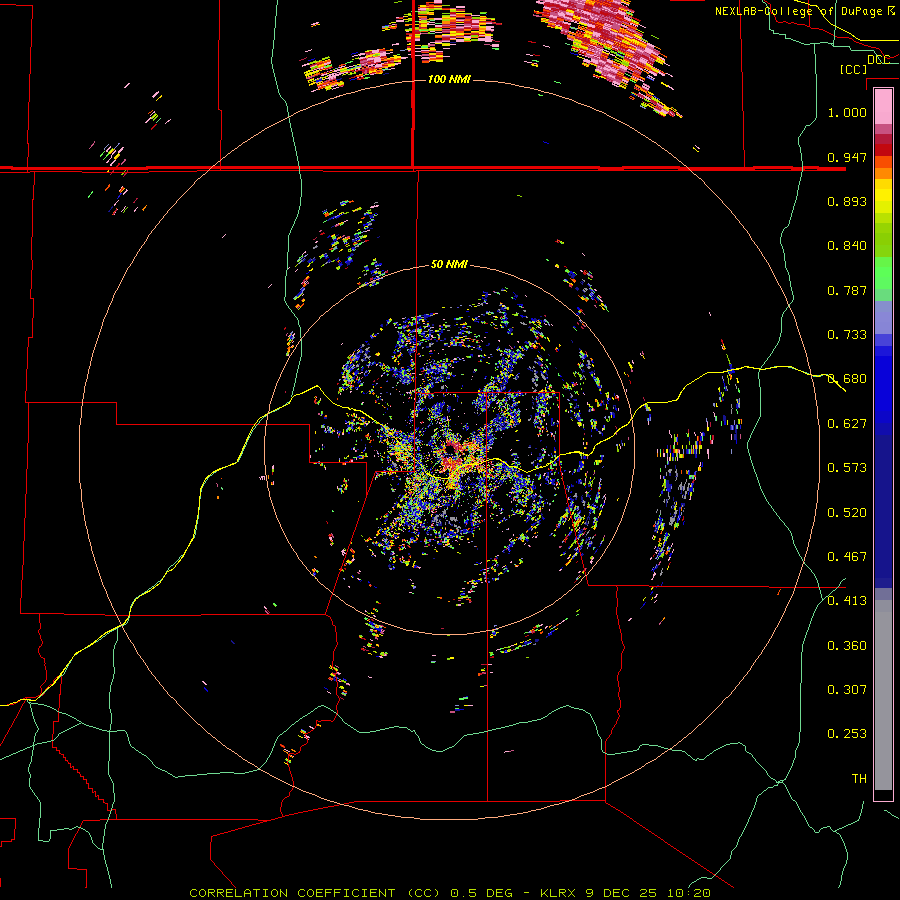Click the radar site at the ring center
The width and height of the screenshot is (900, 900).
449,449
